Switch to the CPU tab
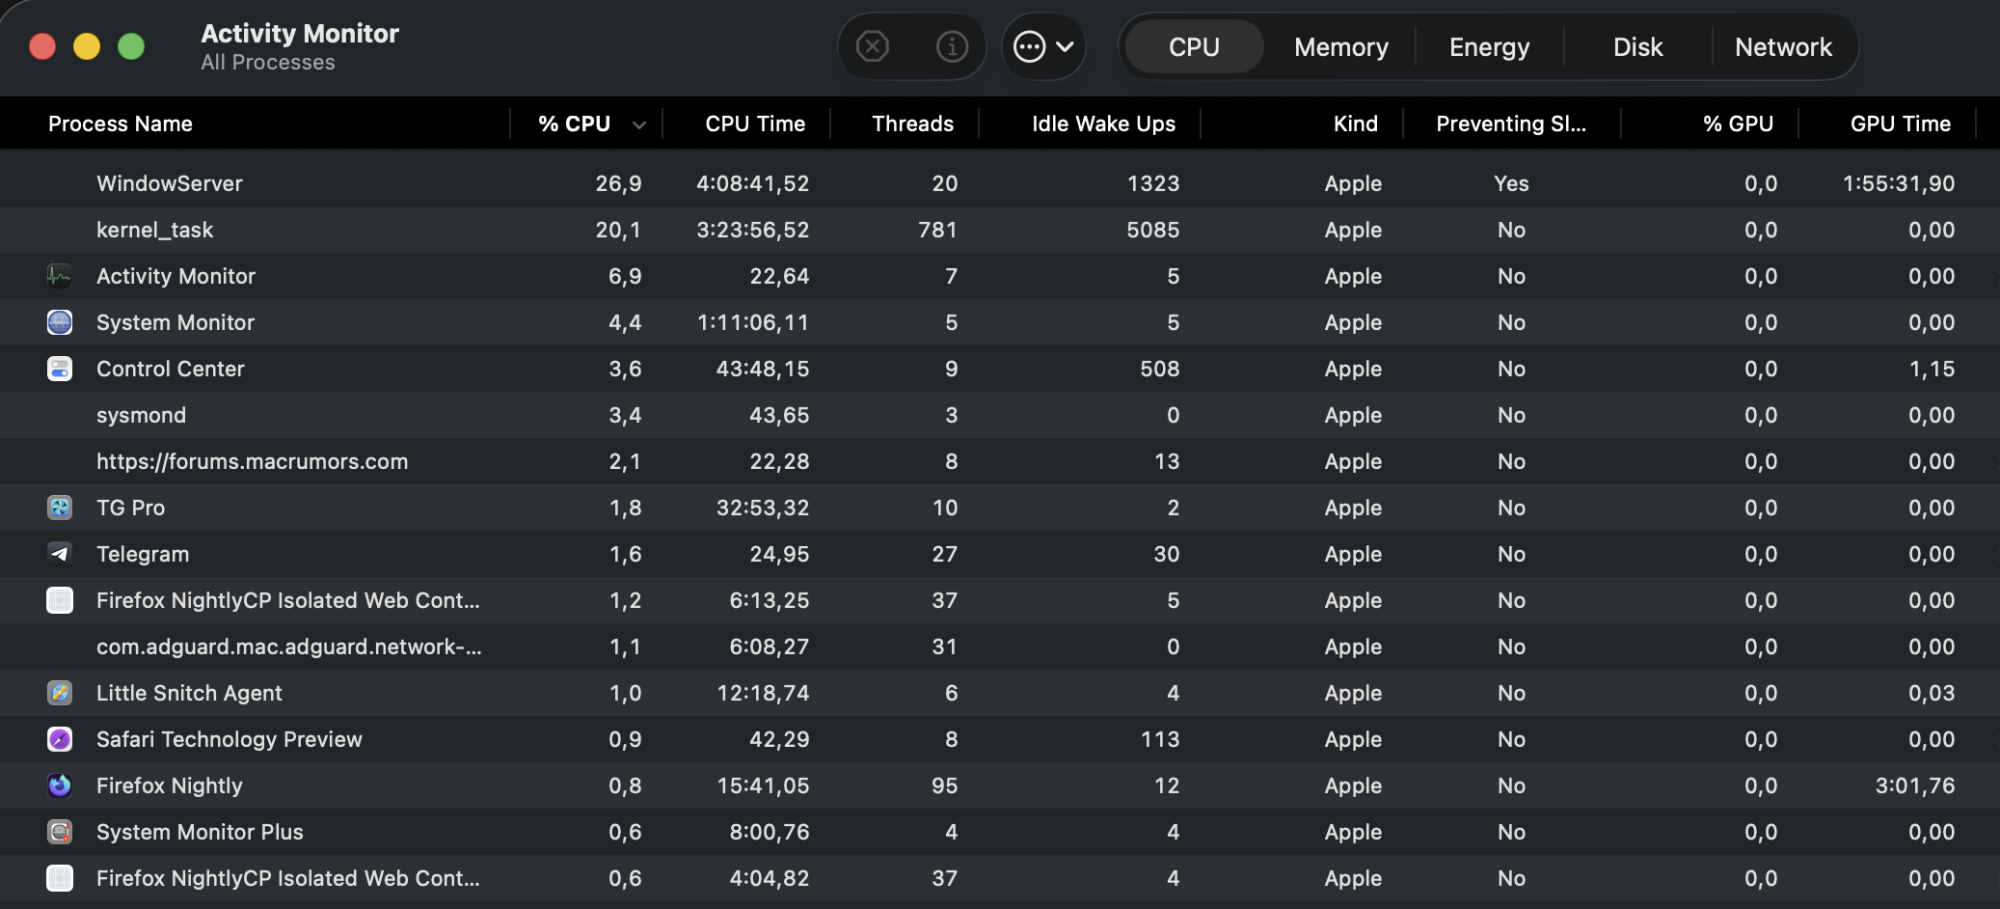This screenshot has width=2000, height=909. coord(1194,47)
